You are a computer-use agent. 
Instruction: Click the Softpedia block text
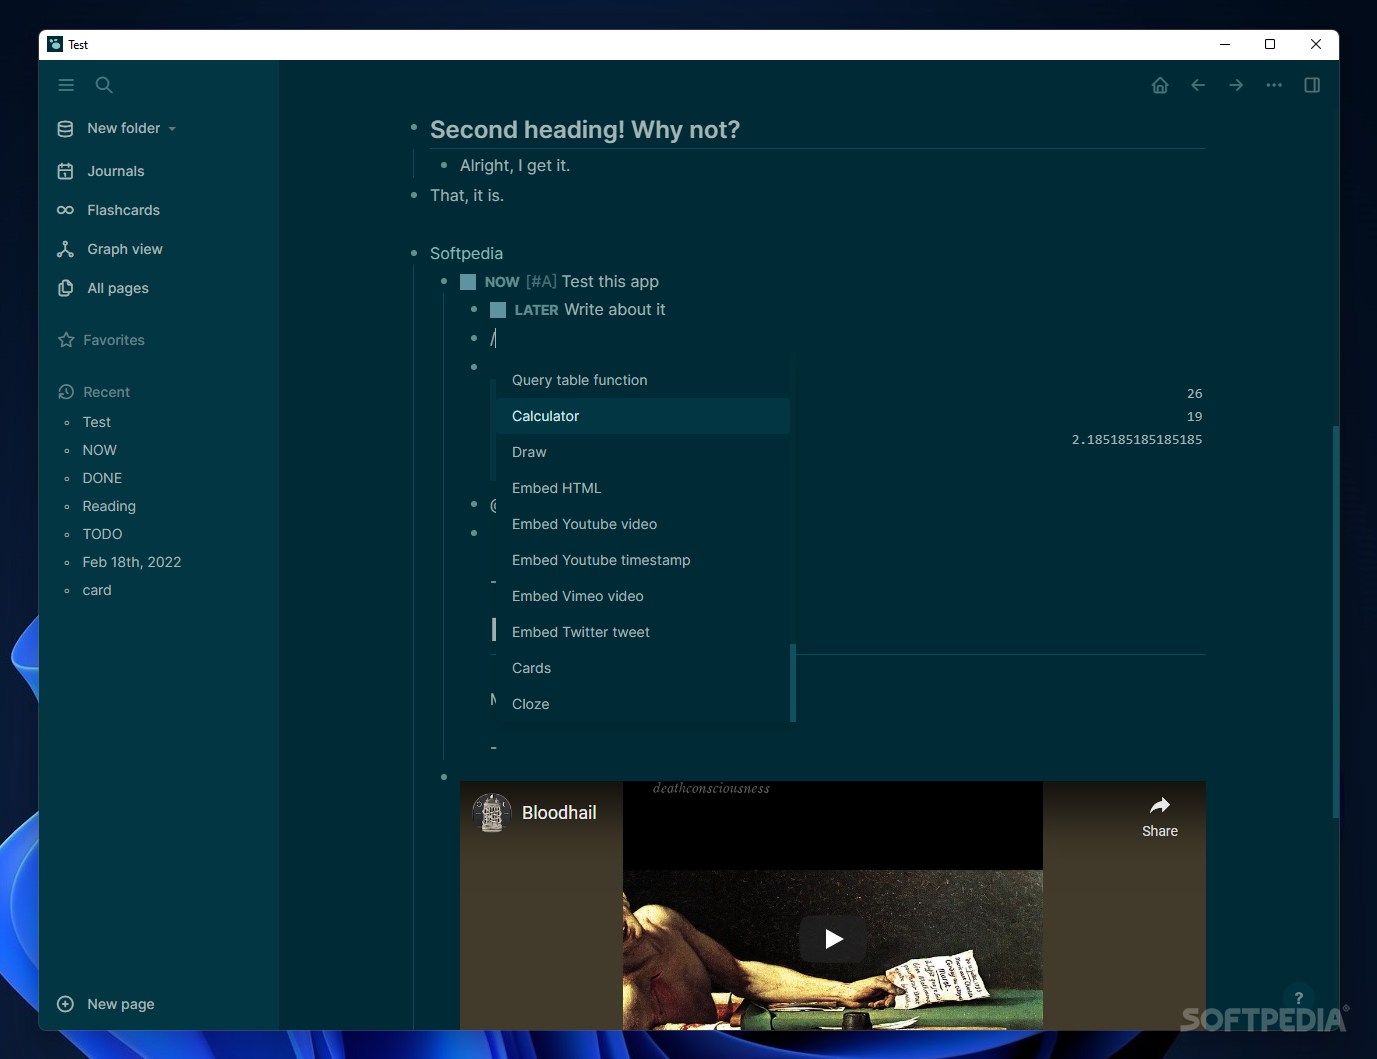click(466, 254)
